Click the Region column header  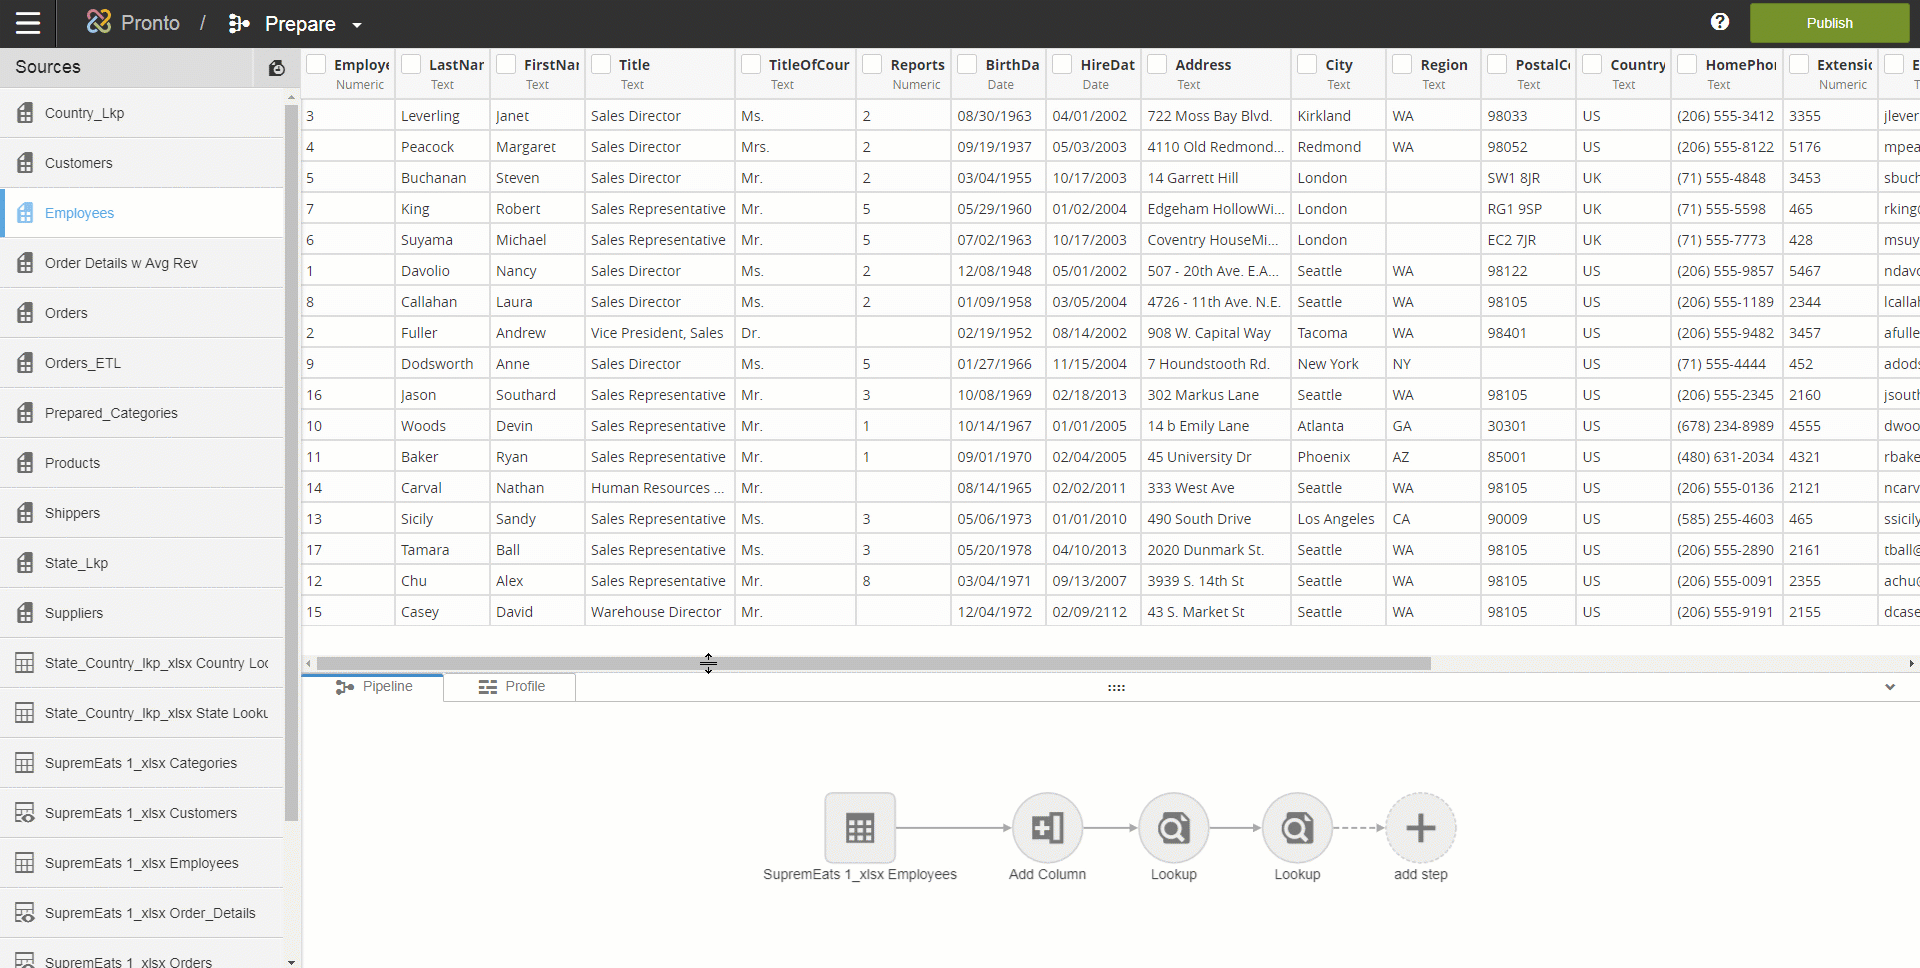coord(1433,73)
